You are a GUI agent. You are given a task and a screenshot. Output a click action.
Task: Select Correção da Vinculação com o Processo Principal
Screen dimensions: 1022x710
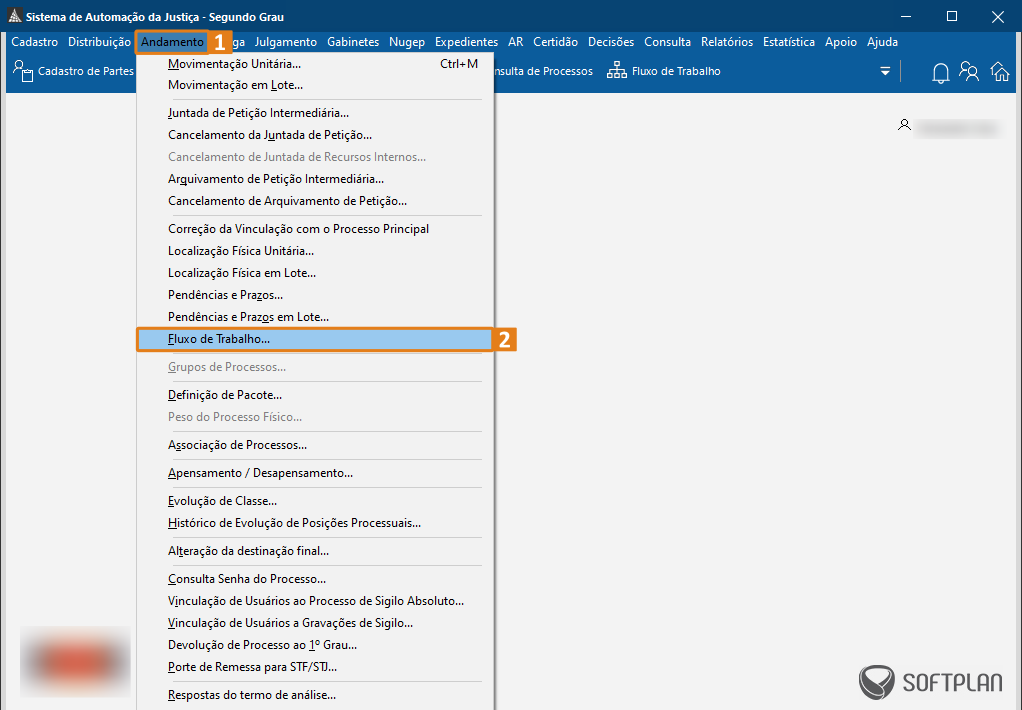coord(315,229)
